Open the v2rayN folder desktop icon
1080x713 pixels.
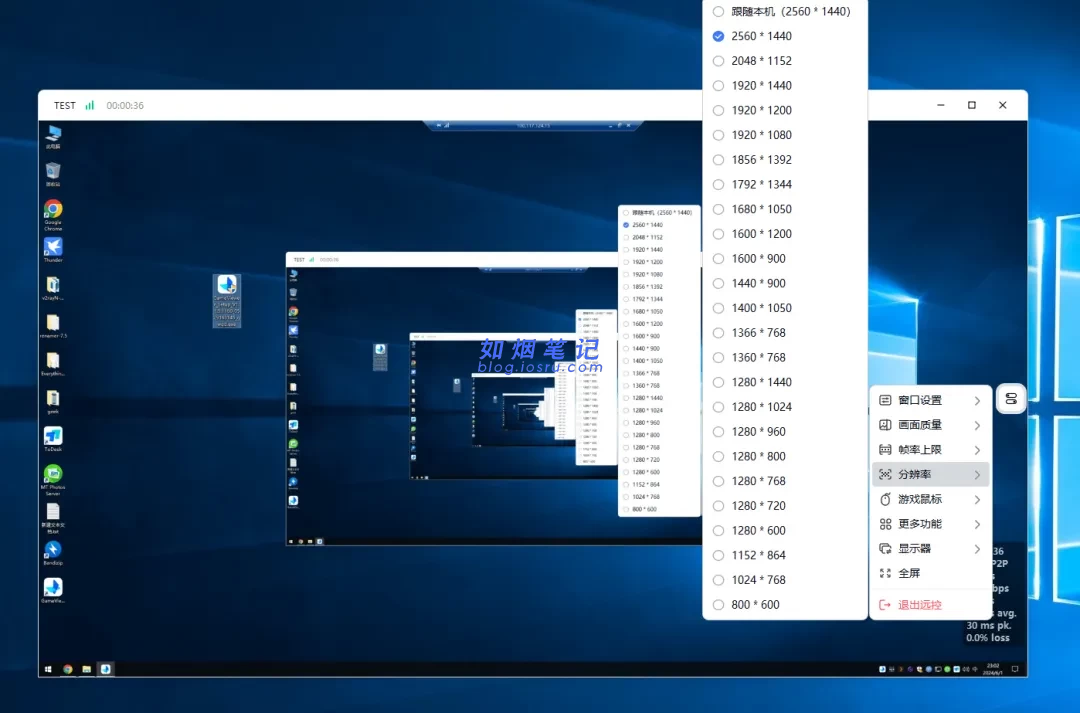coord(53,288)
